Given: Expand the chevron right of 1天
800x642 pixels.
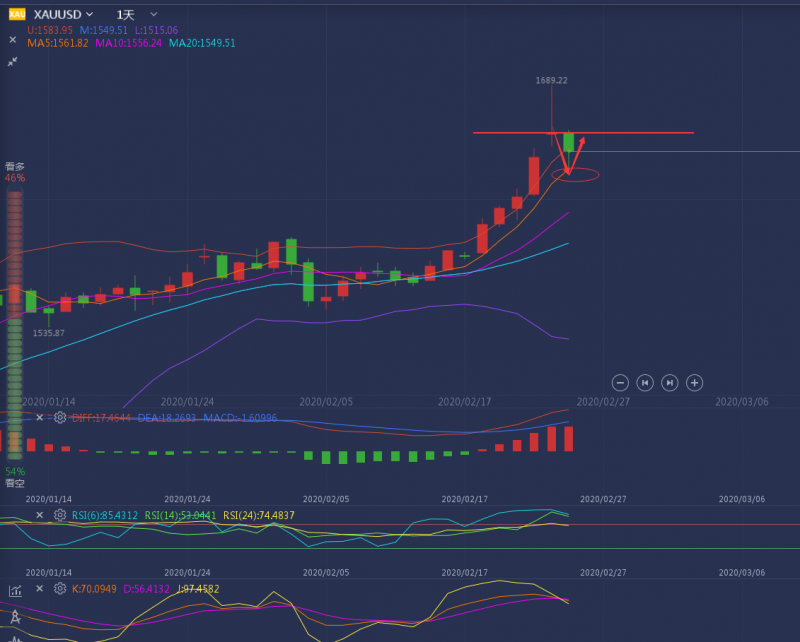Looking at the screenshot, I should coord(154,15).
